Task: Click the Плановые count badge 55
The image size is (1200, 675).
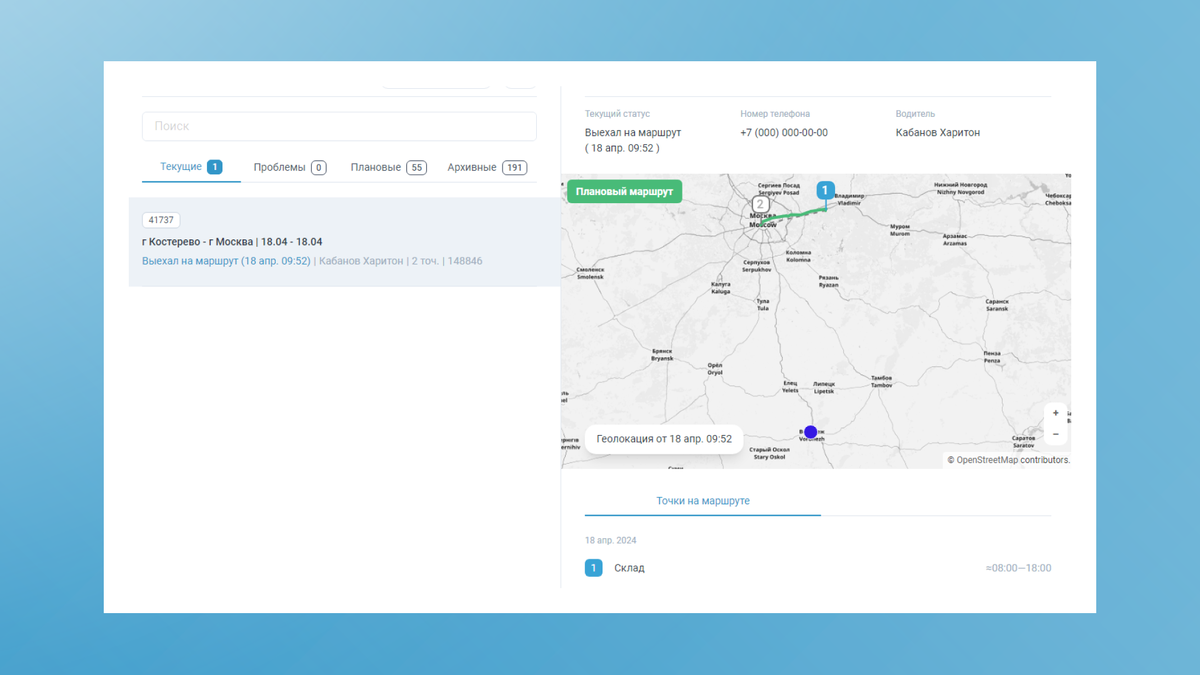Action: 417,168
